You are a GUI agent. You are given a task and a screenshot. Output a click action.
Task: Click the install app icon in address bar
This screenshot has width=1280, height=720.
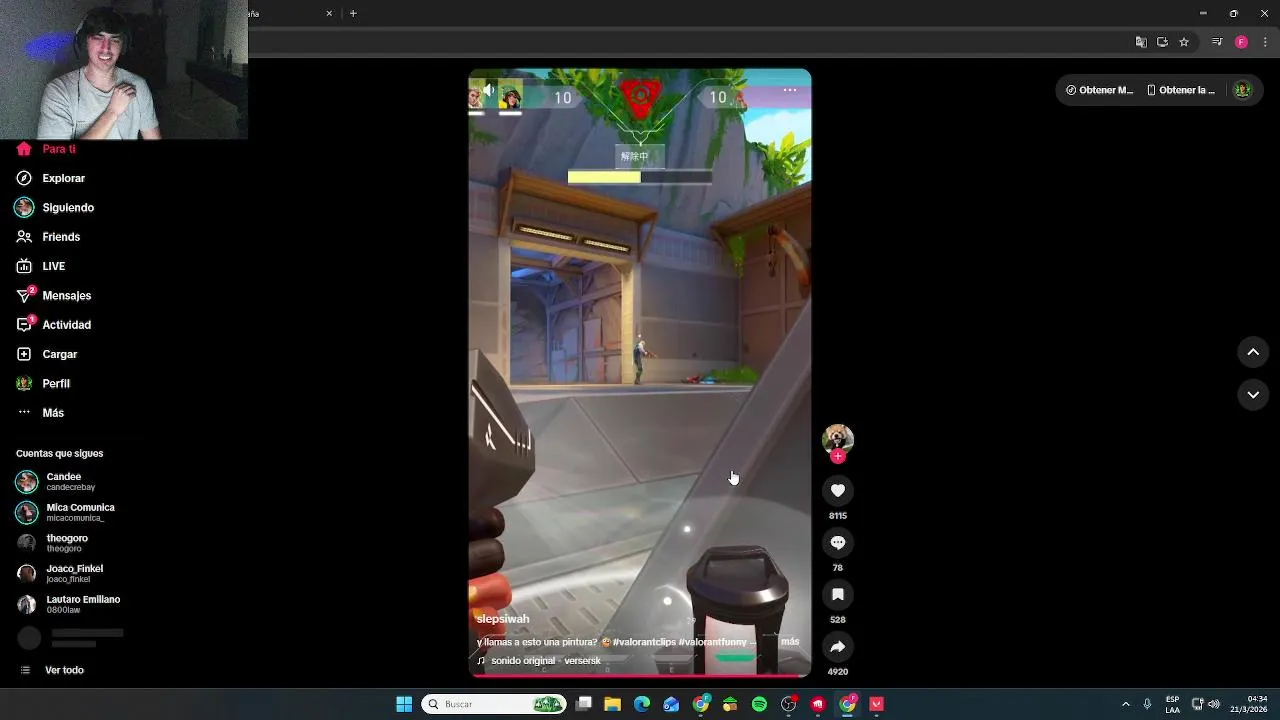click(1162, 42)
